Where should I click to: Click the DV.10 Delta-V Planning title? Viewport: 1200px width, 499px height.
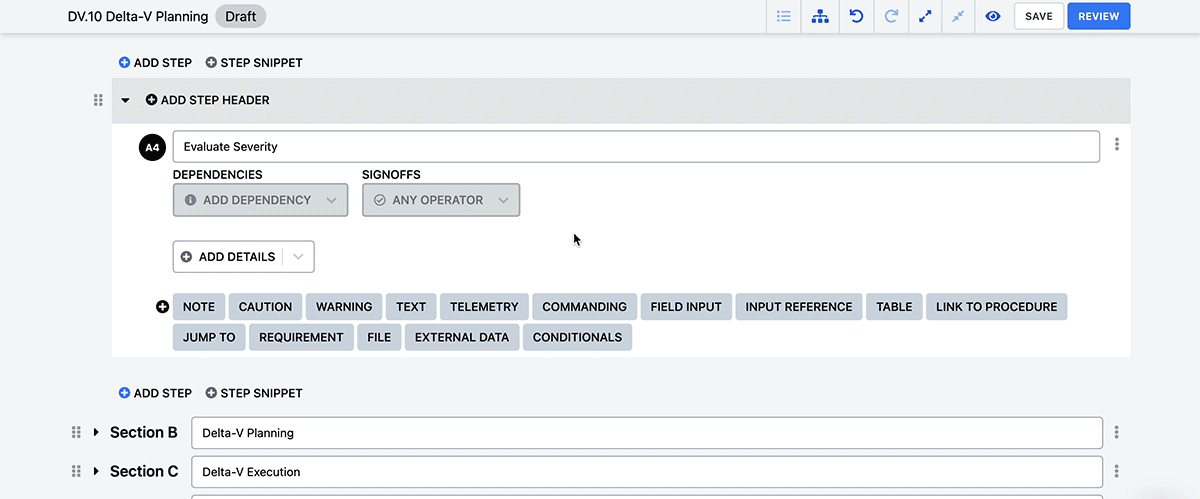tap(138, 16)
